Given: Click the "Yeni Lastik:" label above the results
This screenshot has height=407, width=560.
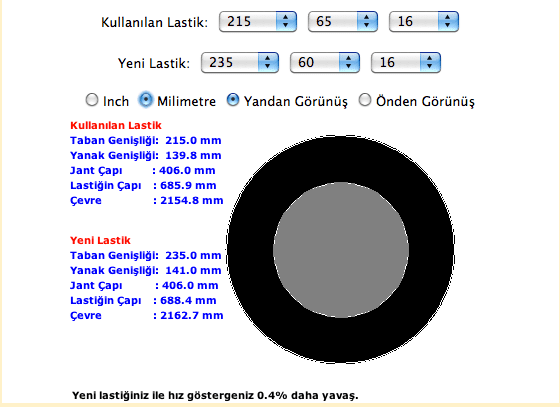Looking at the screenshot, I should click(x=154, y=63).
